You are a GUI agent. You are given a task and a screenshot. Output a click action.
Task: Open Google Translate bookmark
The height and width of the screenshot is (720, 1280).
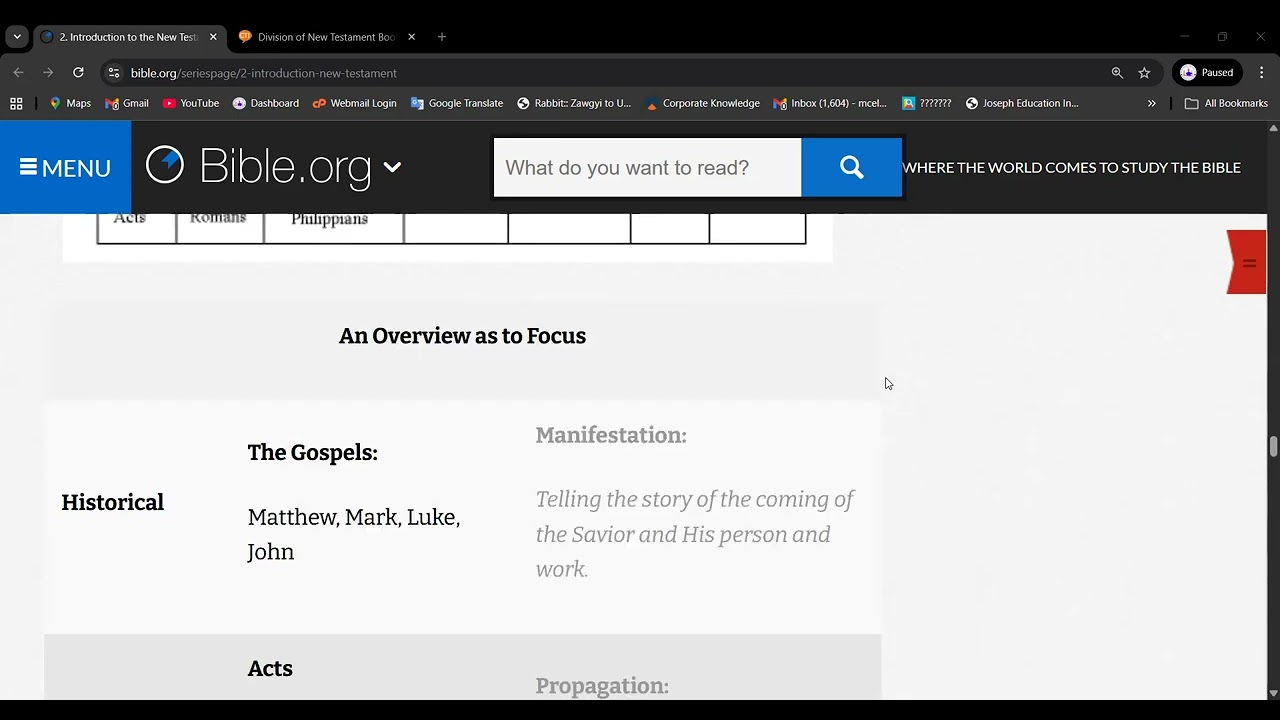click(x=457, y=103)
